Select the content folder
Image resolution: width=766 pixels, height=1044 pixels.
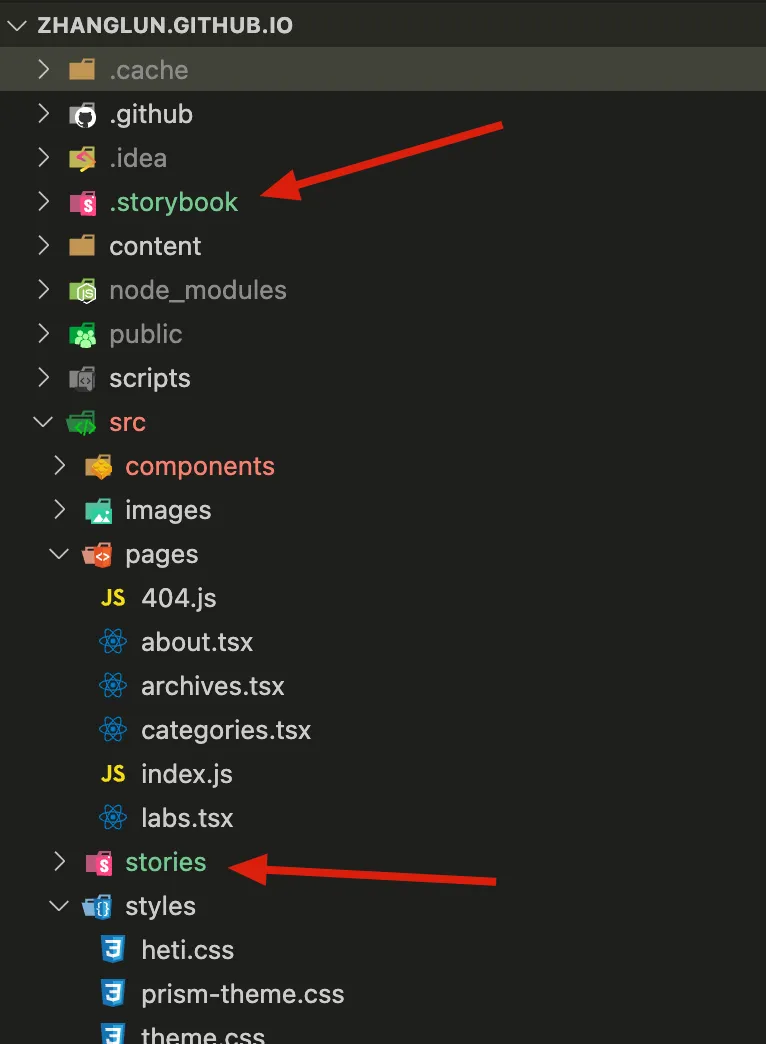pyautogui.click(x=155, y=246)
